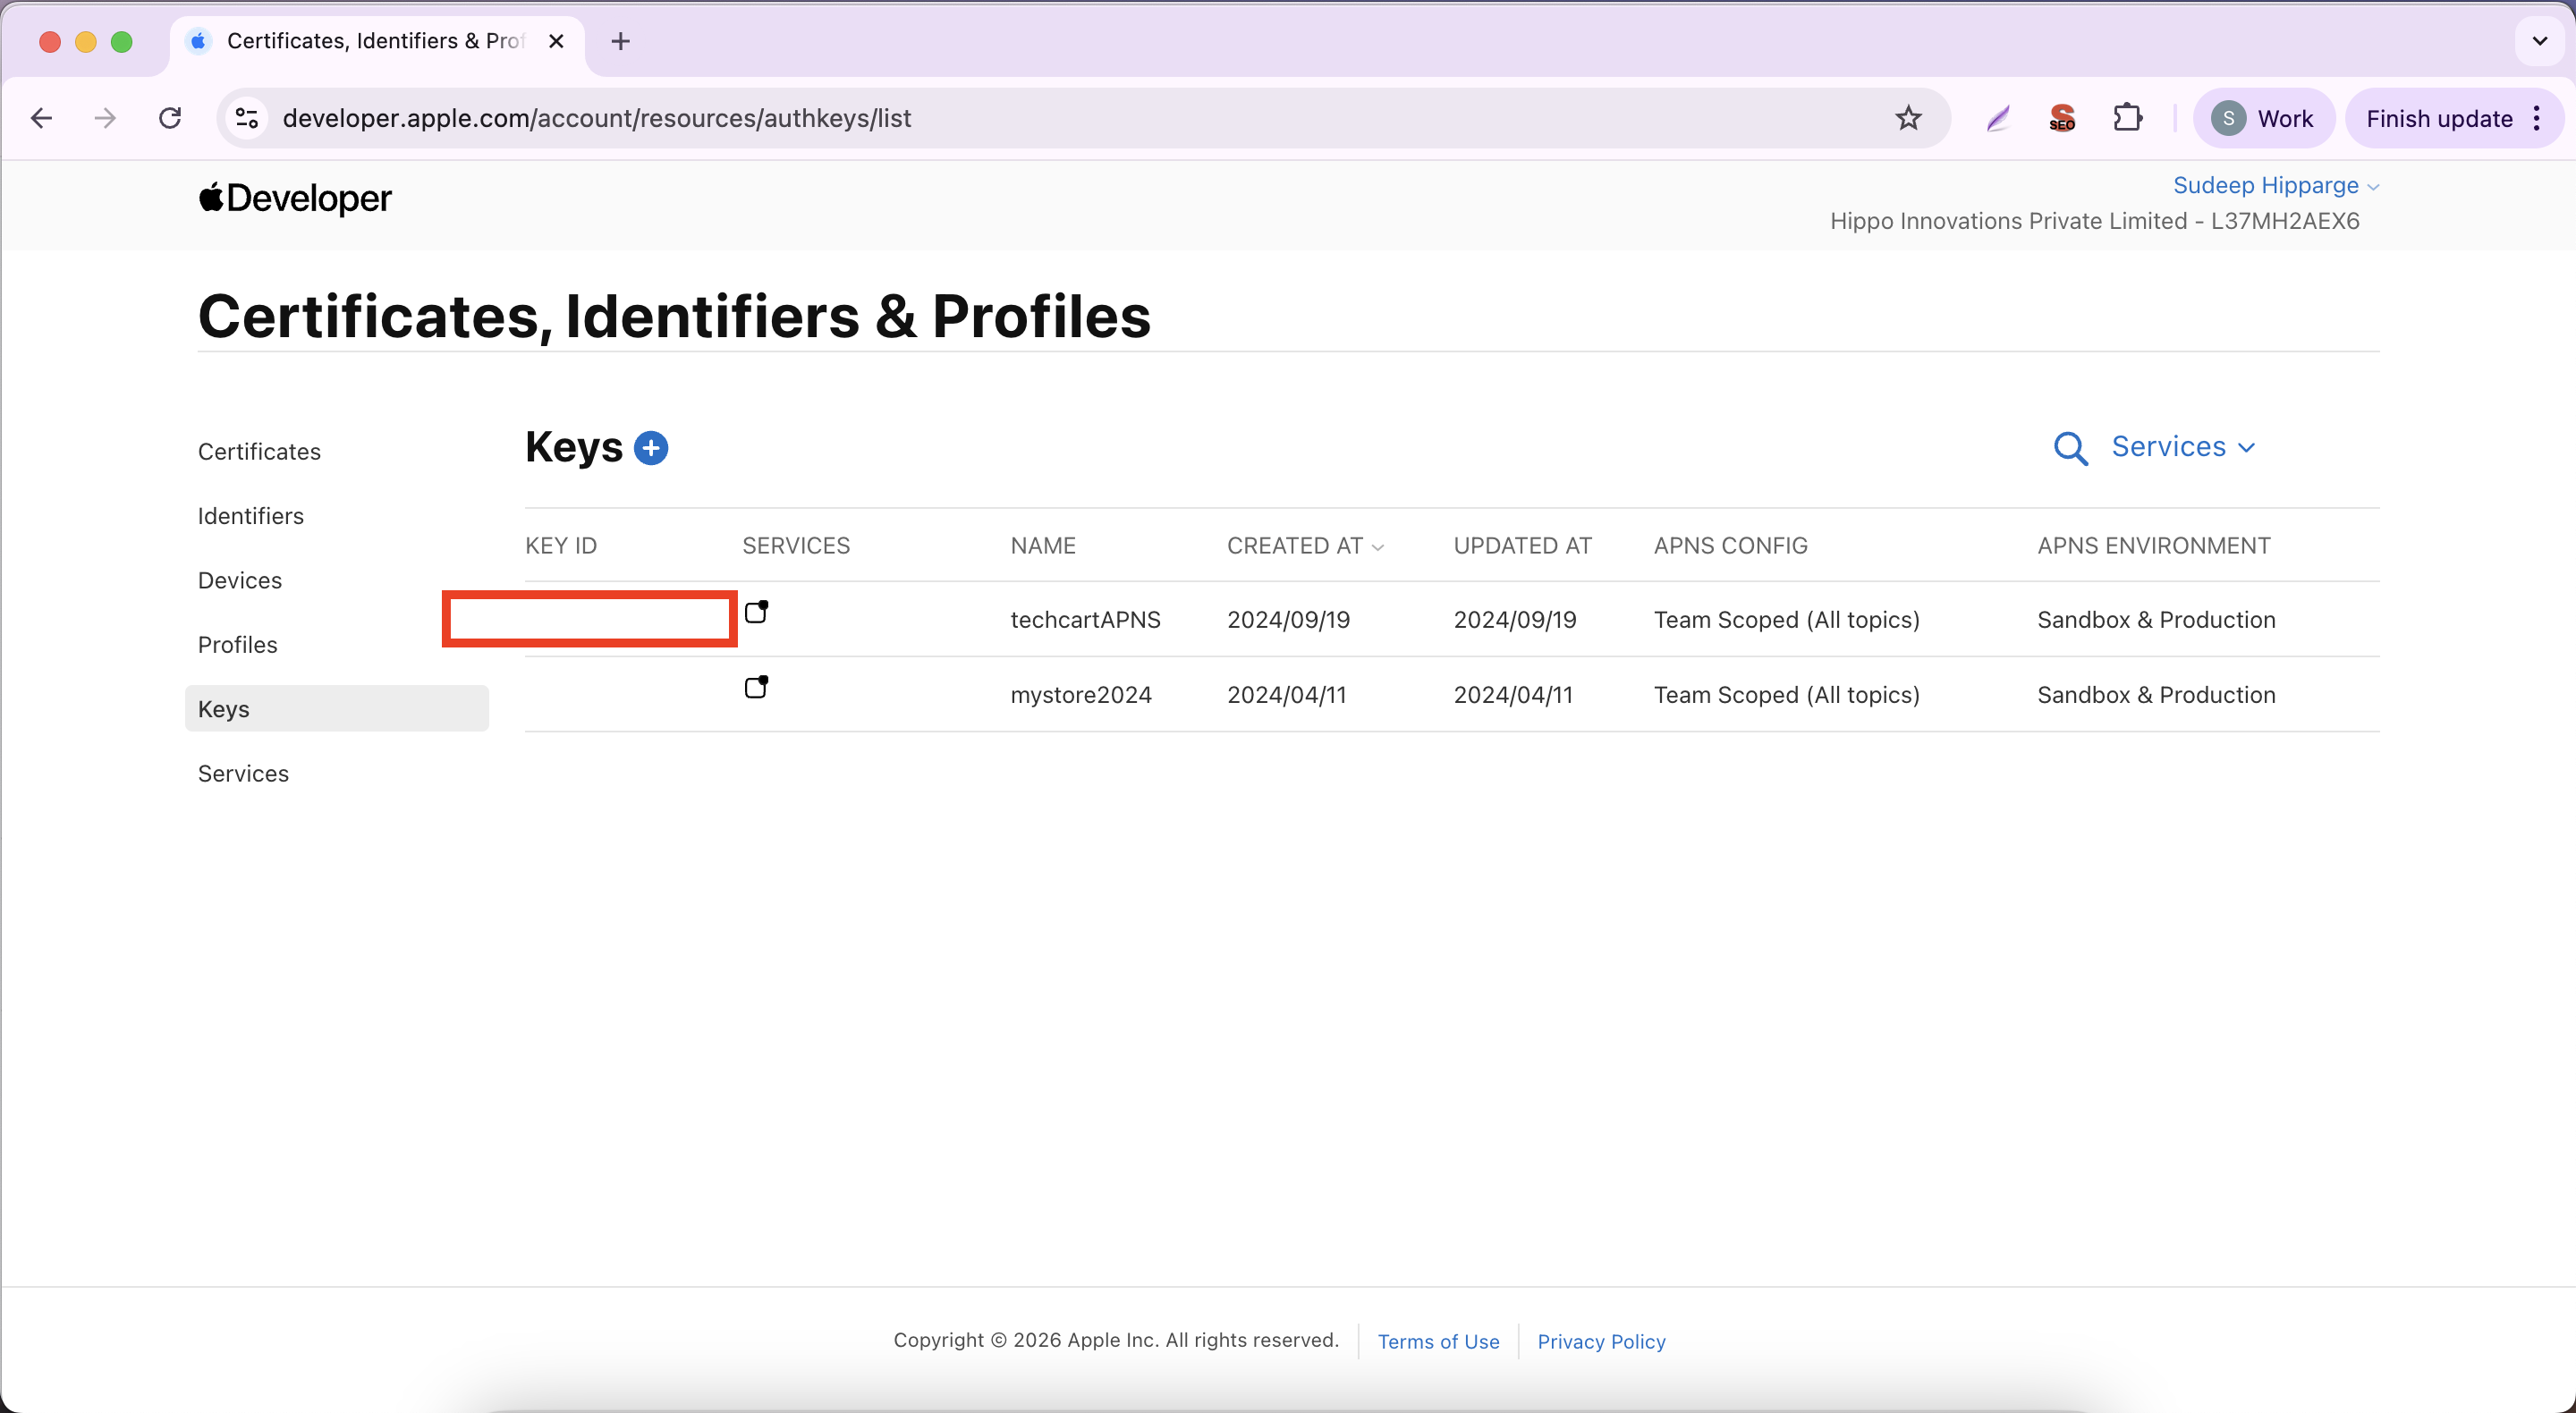Screen dimensions: 2576x1413
Task: Expand the Services filter dropdown
Action: pos(2183,447)
